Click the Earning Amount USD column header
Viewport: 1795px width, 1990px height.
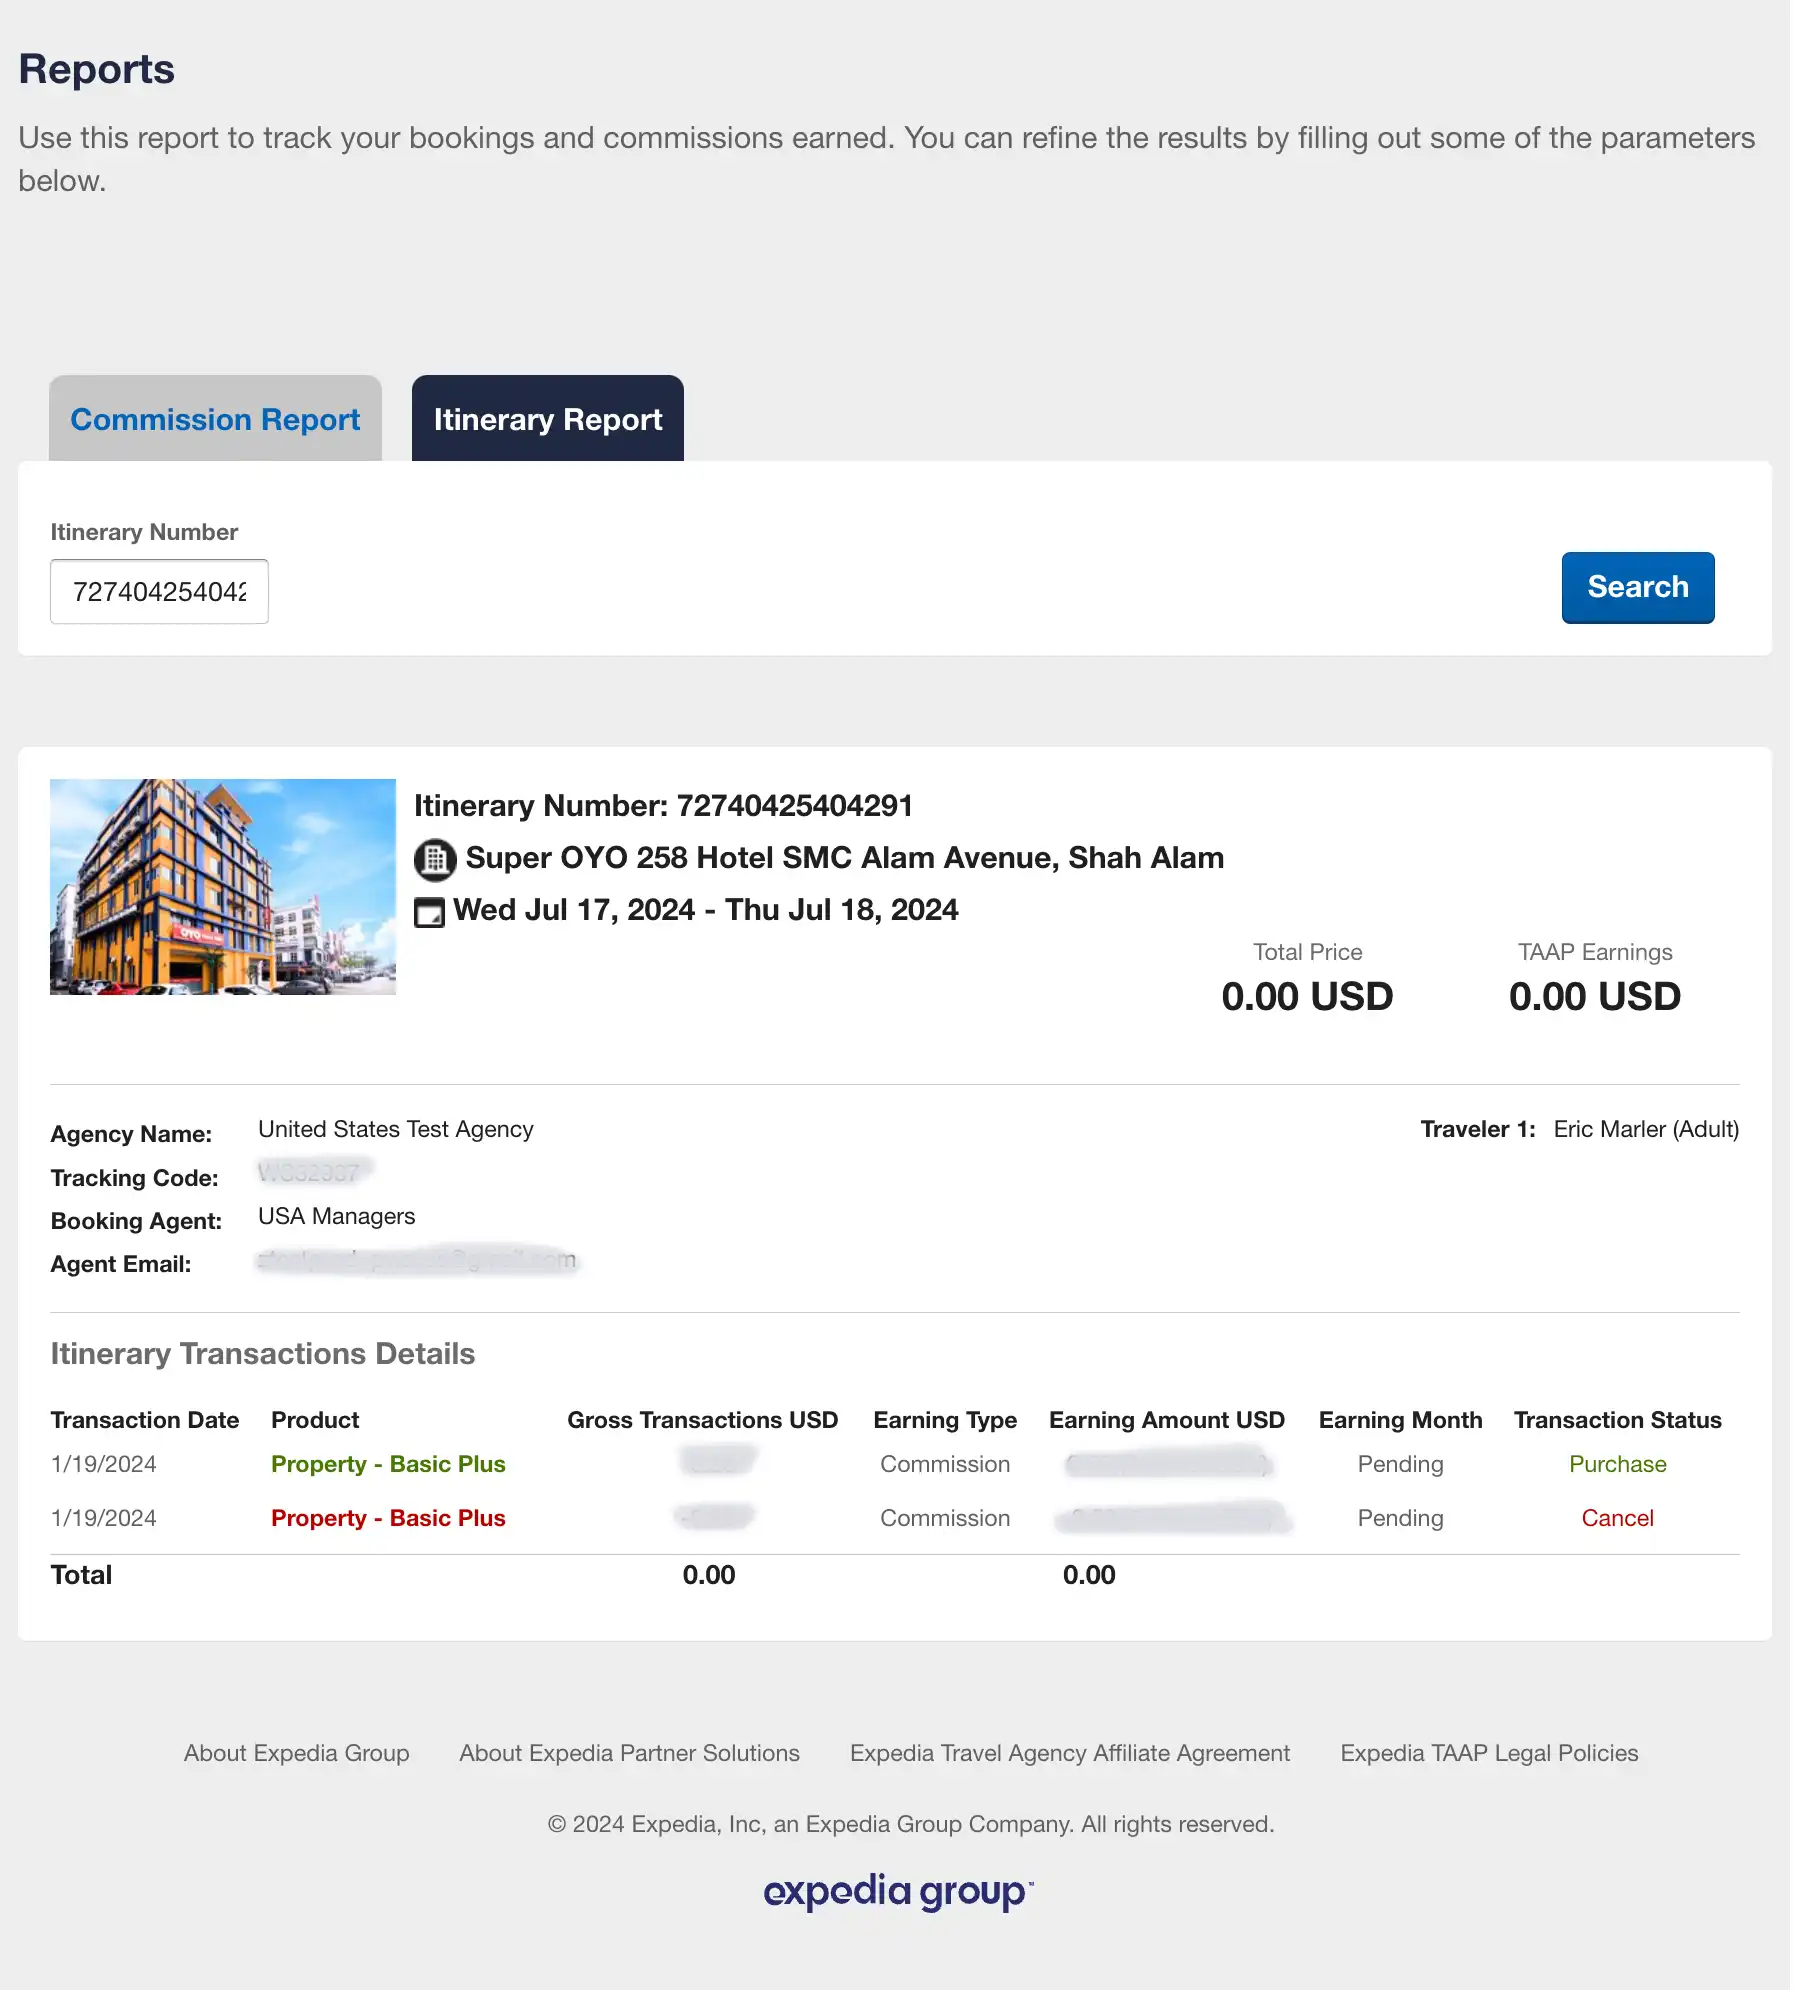[1166, 1420]
